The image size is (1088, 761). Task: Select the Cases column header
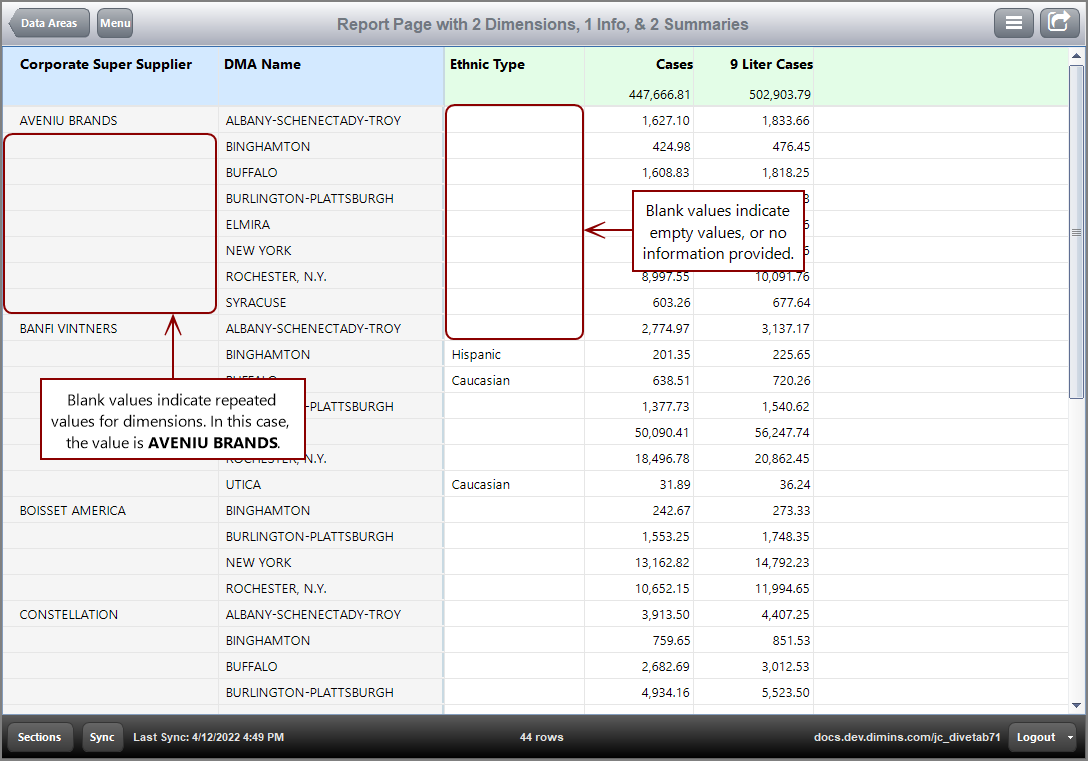[674, 65]
